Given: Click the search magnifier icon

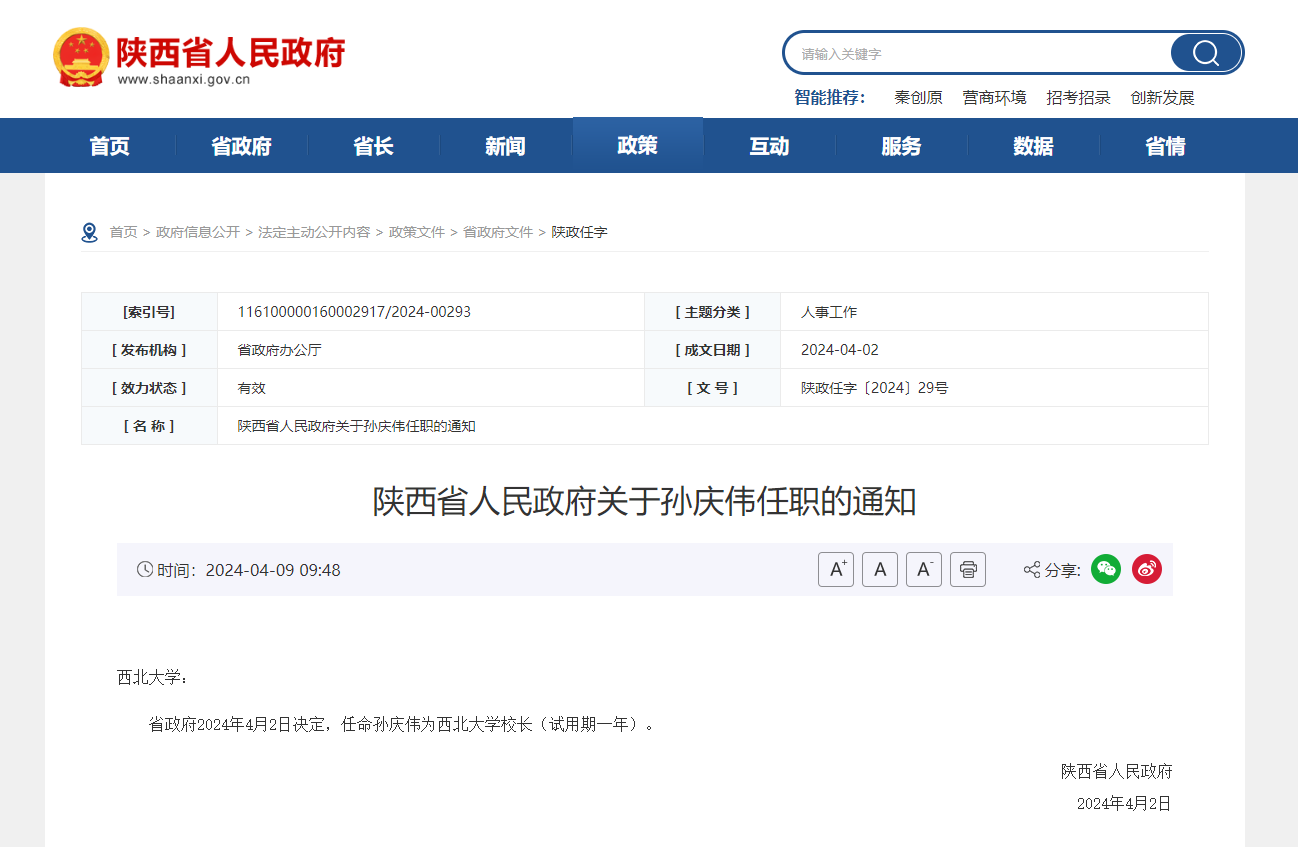Looking at the screenshot, I should [x=1204, y=52].
